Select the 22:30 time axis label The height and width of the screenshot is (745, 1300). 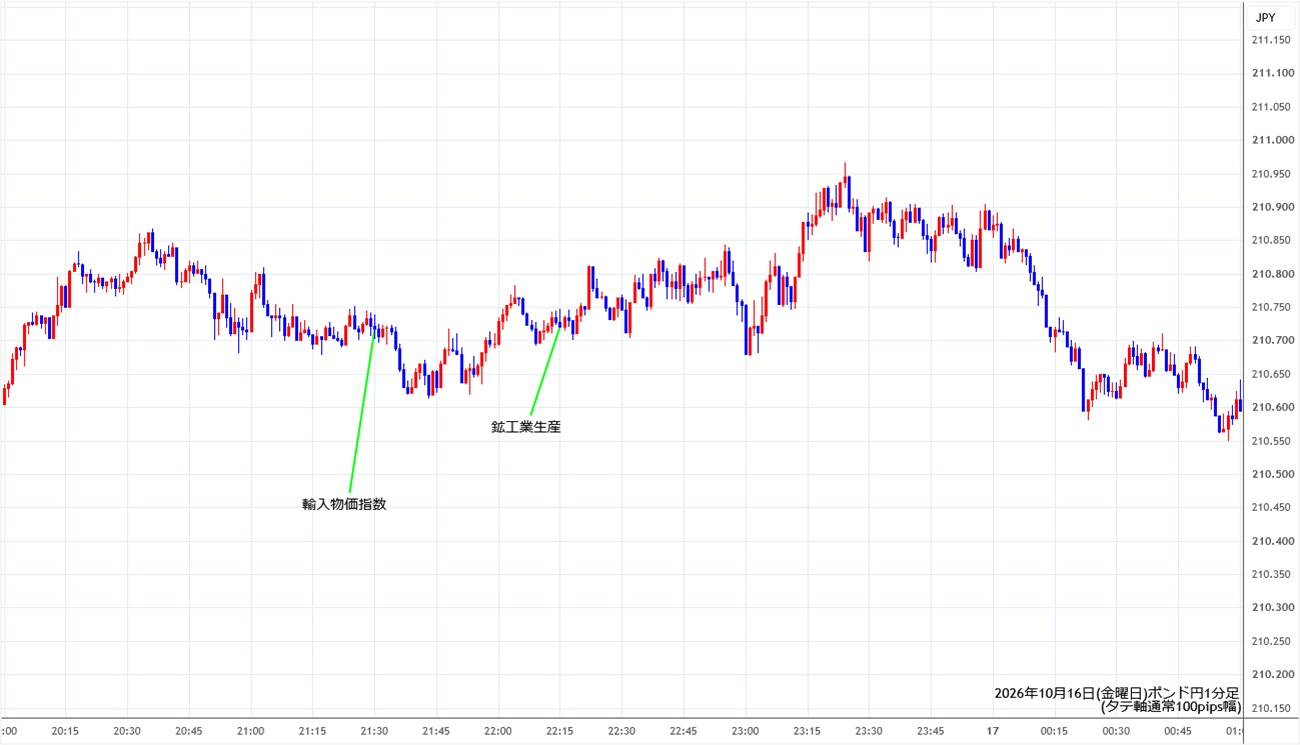622,731
